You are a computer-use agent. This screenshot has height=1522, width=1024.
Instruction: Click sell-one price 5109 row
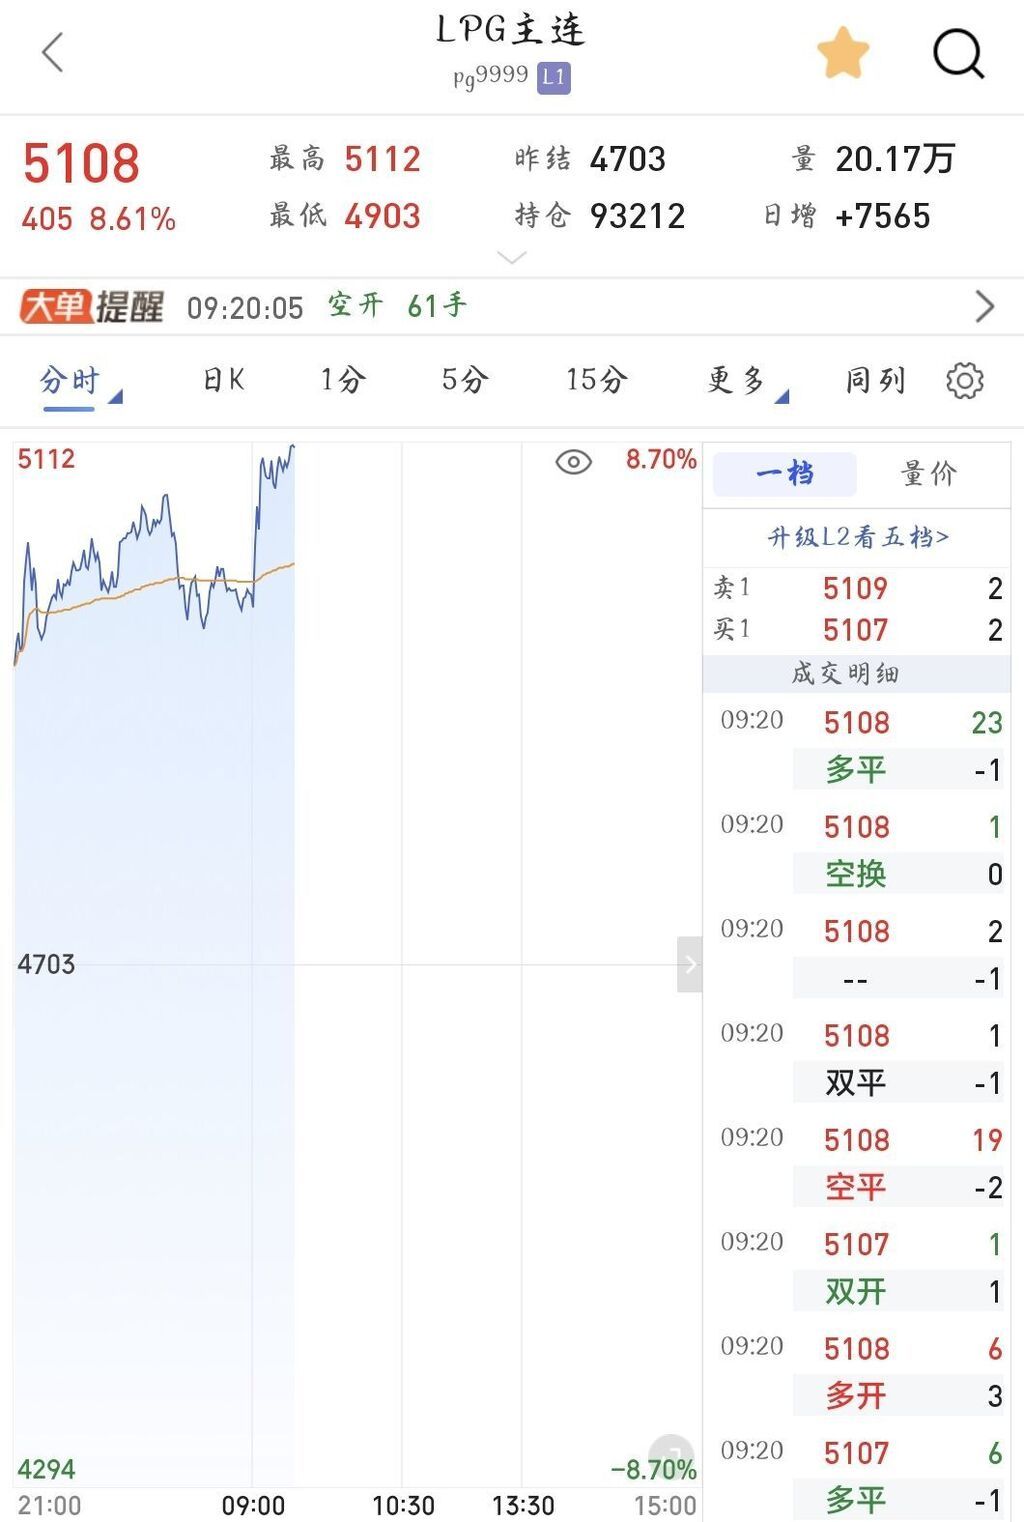tap(856, 588)
